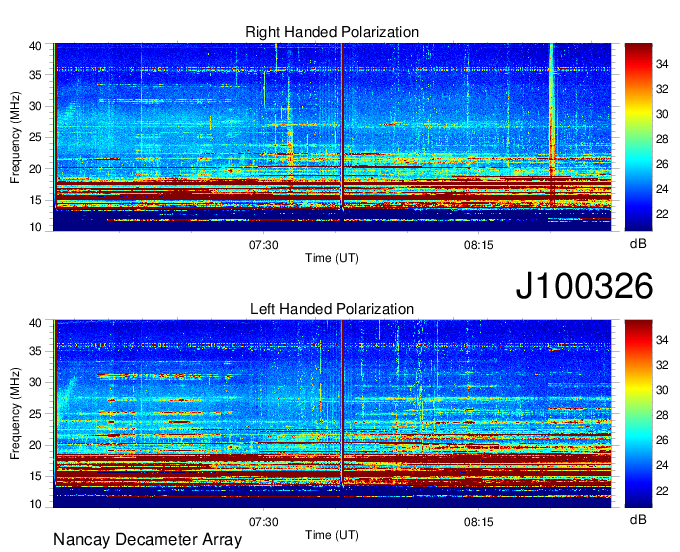Click the dB unit label under top color bar
Image resolution: width=680 pixels, height=552 pixels.
(x=638, y=244)
